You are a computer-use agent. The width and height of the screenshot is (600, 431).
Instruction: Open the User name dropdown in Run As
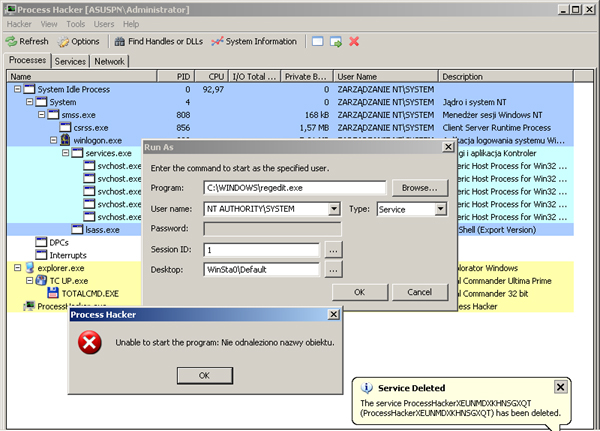(x=334, y=209)
